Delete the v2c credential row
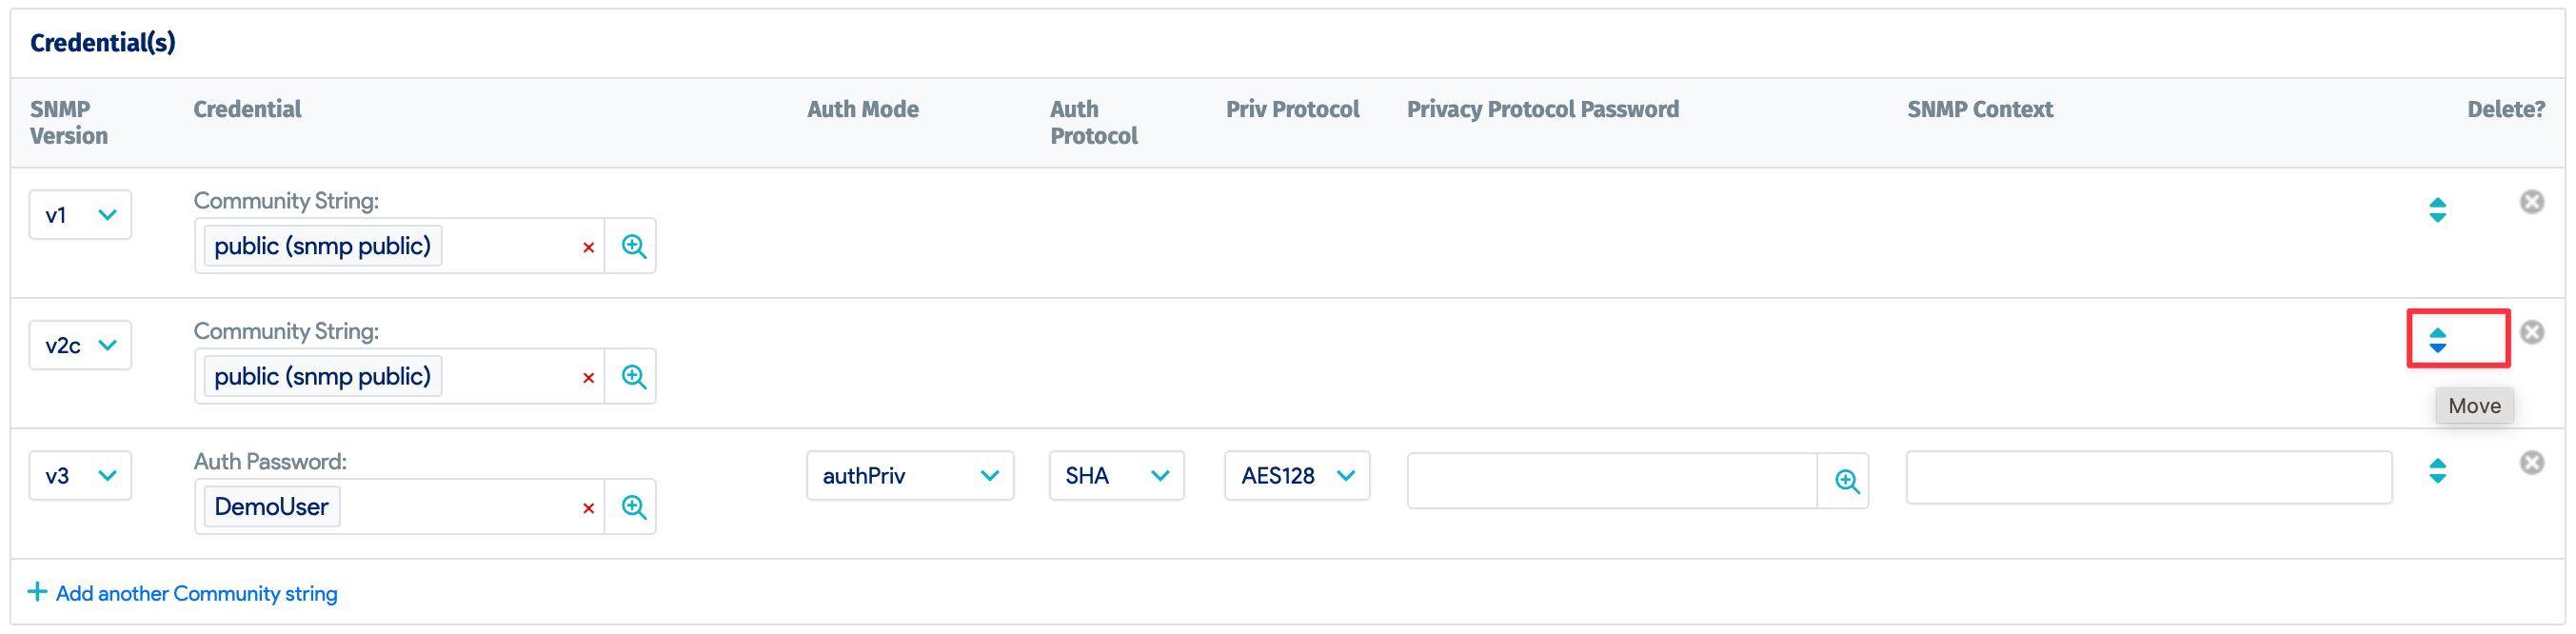The image size is (2576, 634). point(2531,331)
